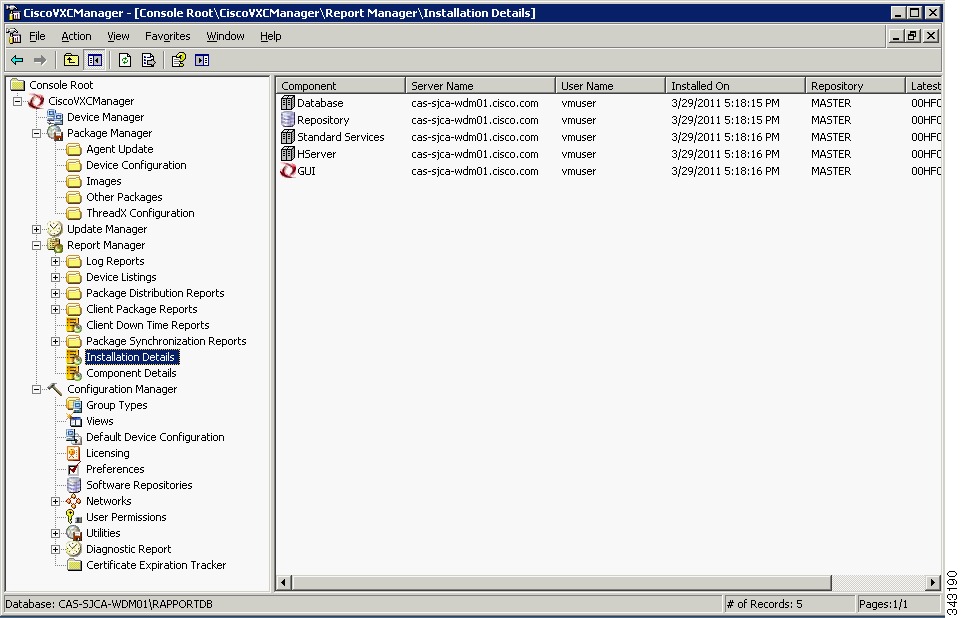Screen dimensions: 961x618
Task: Open the Help menu
Action: [270, 36]
